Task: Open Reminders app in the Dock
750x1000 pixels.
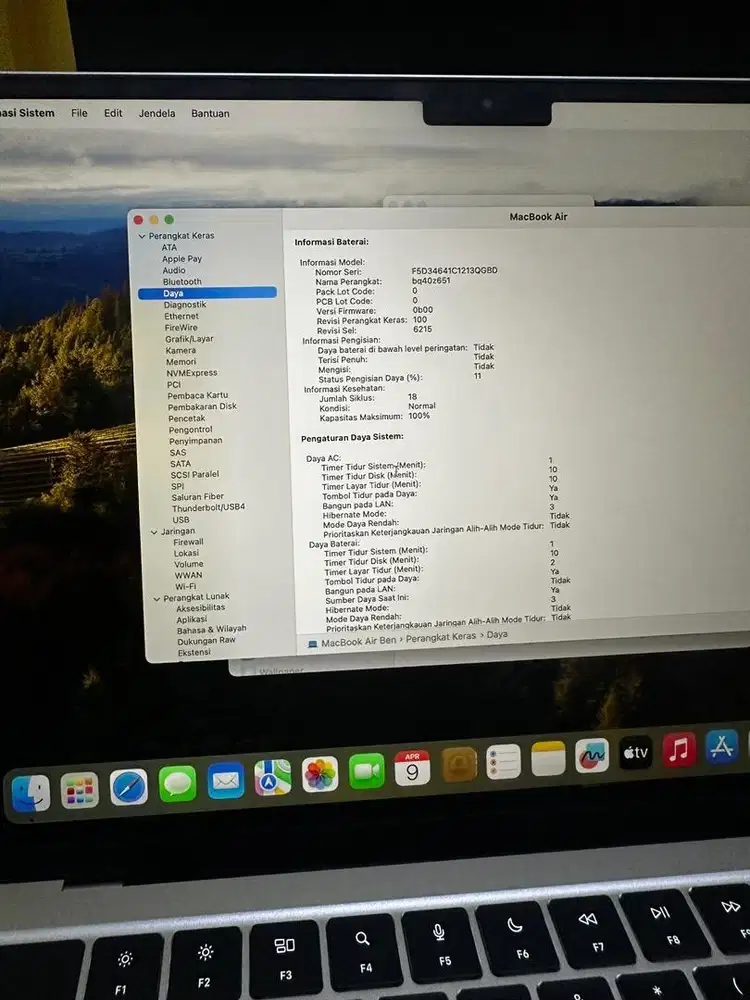Action: 503,761
